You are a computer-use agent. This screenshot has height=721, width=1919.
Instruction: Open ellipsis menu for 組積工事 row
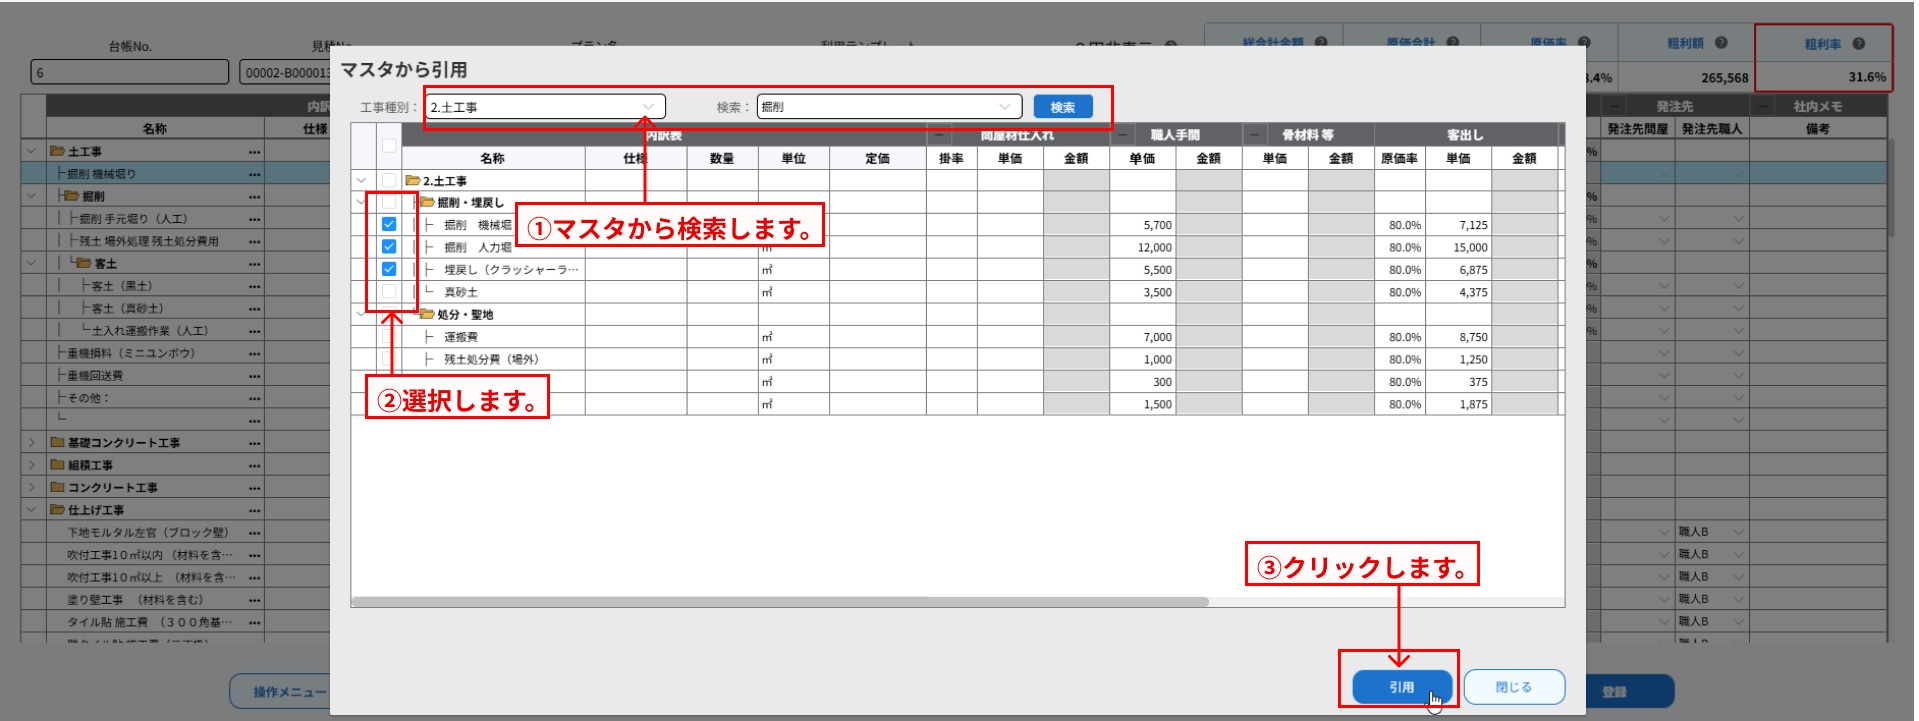255,465
